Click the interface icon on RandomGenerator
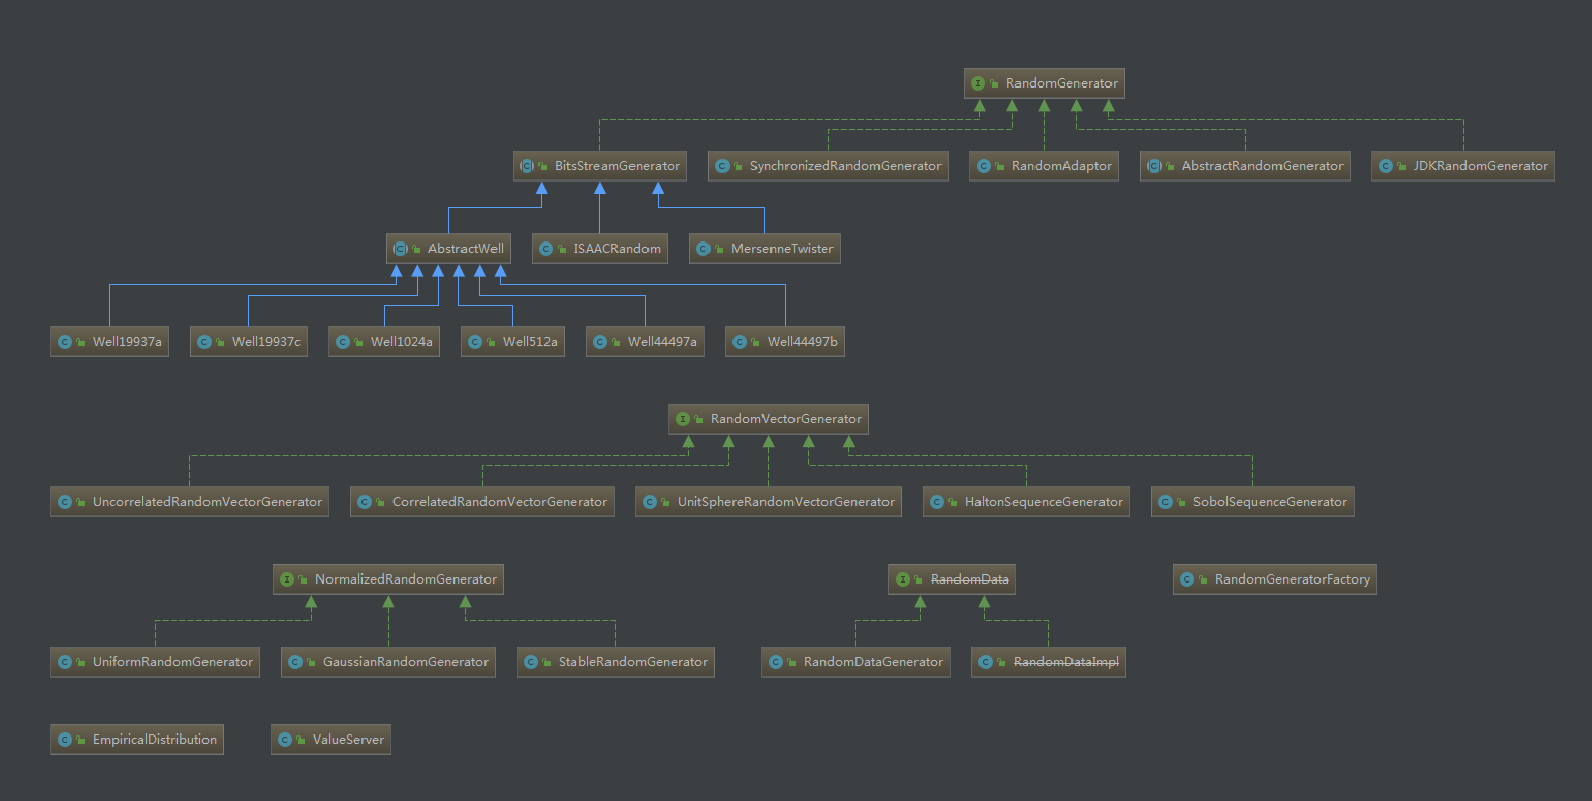1592x801 pixels. click(978, 83)
